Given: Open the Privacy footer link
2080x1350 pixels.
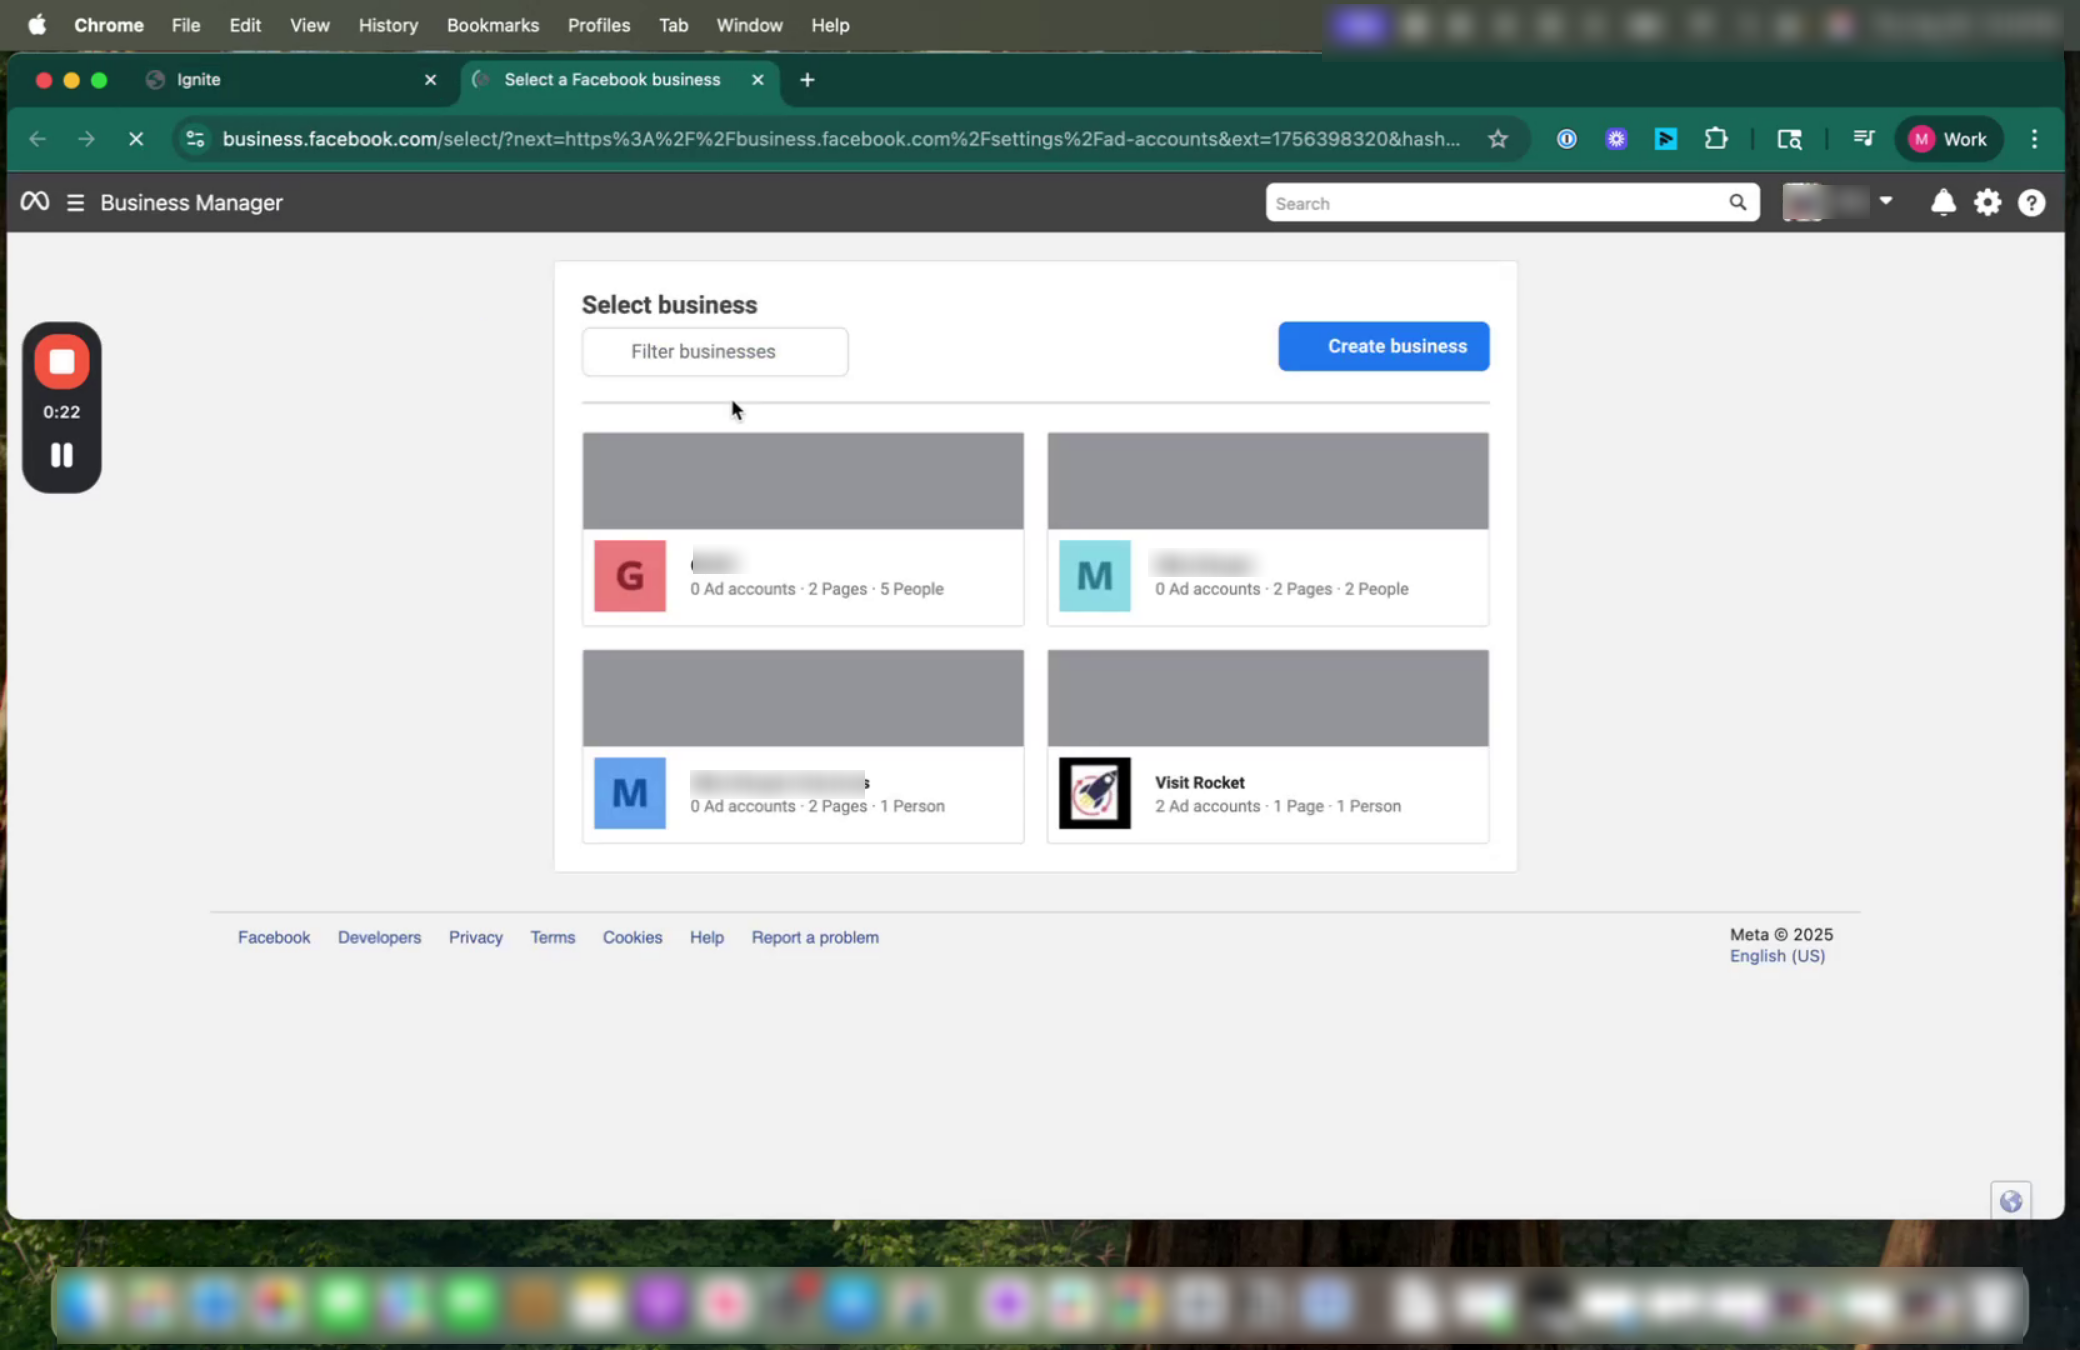Looking at the screenshot, I should [x=476, y=937].
